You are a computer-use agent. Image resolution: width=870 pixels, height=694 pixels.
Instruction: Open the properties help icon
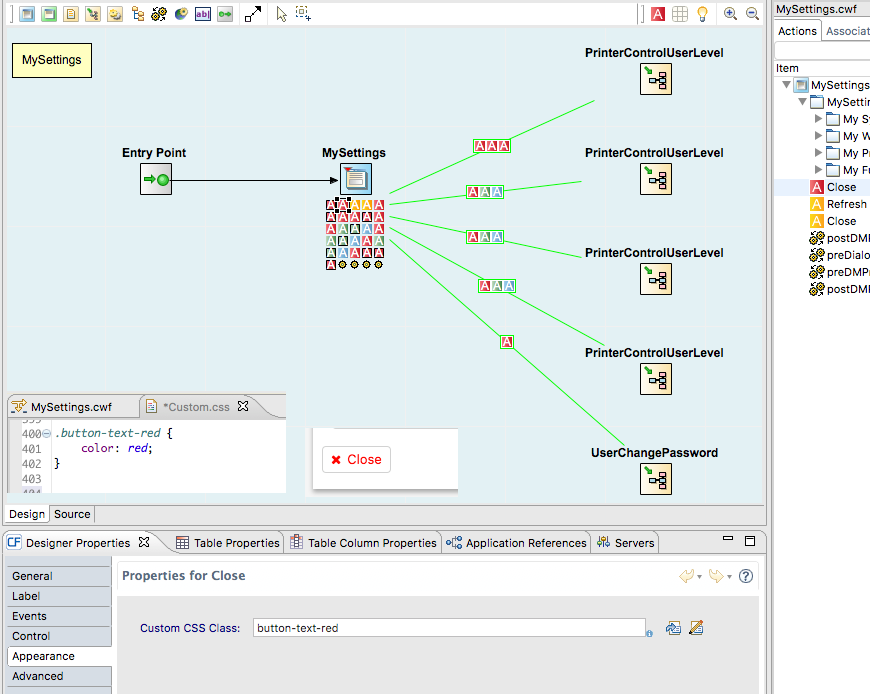click(746, 576)
